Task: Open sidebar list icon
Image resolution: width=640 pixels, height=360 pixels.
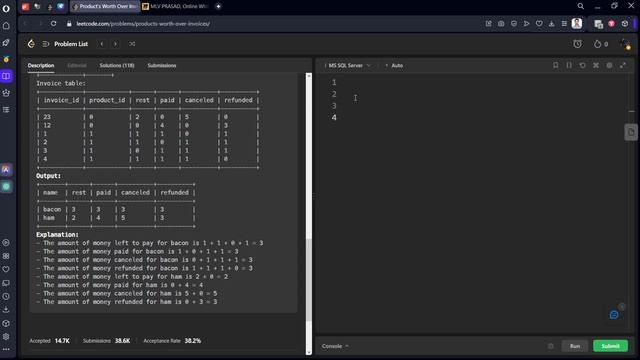Action: point(6,109)
